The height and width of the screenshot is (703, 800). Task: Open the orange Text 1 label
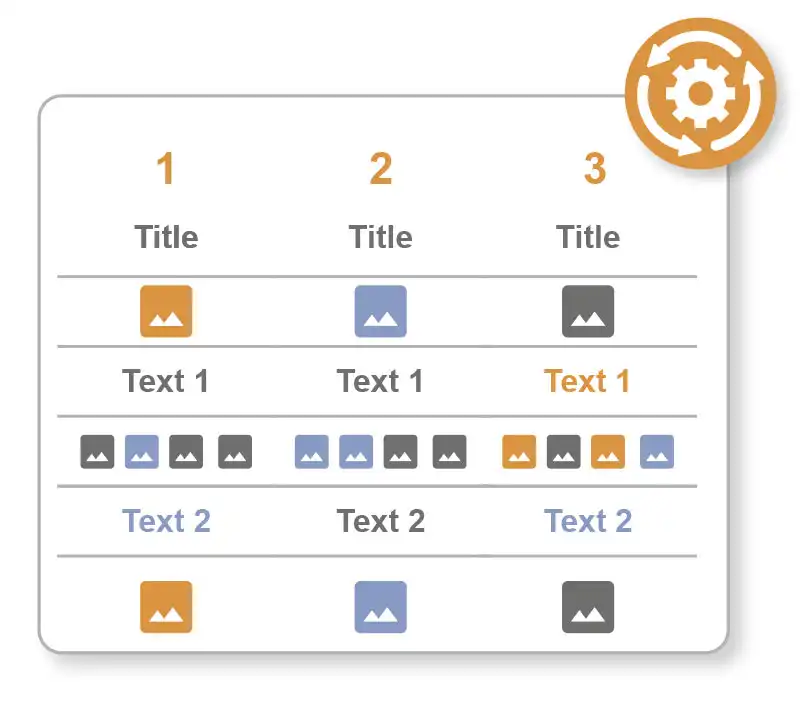coord(588,381)
